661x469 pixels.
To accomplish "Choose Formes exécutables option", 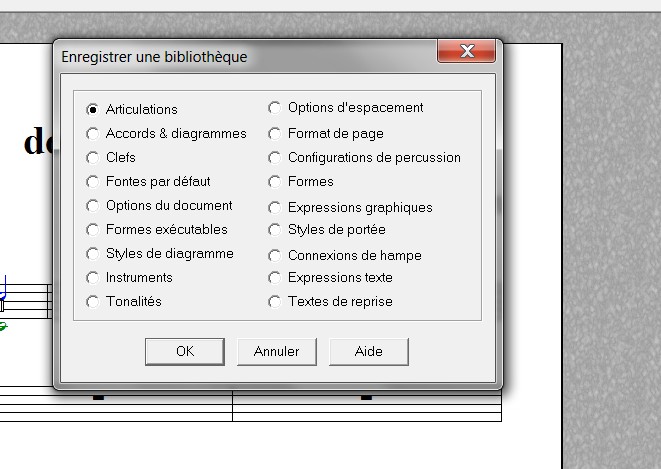I will tap(93, 230).
